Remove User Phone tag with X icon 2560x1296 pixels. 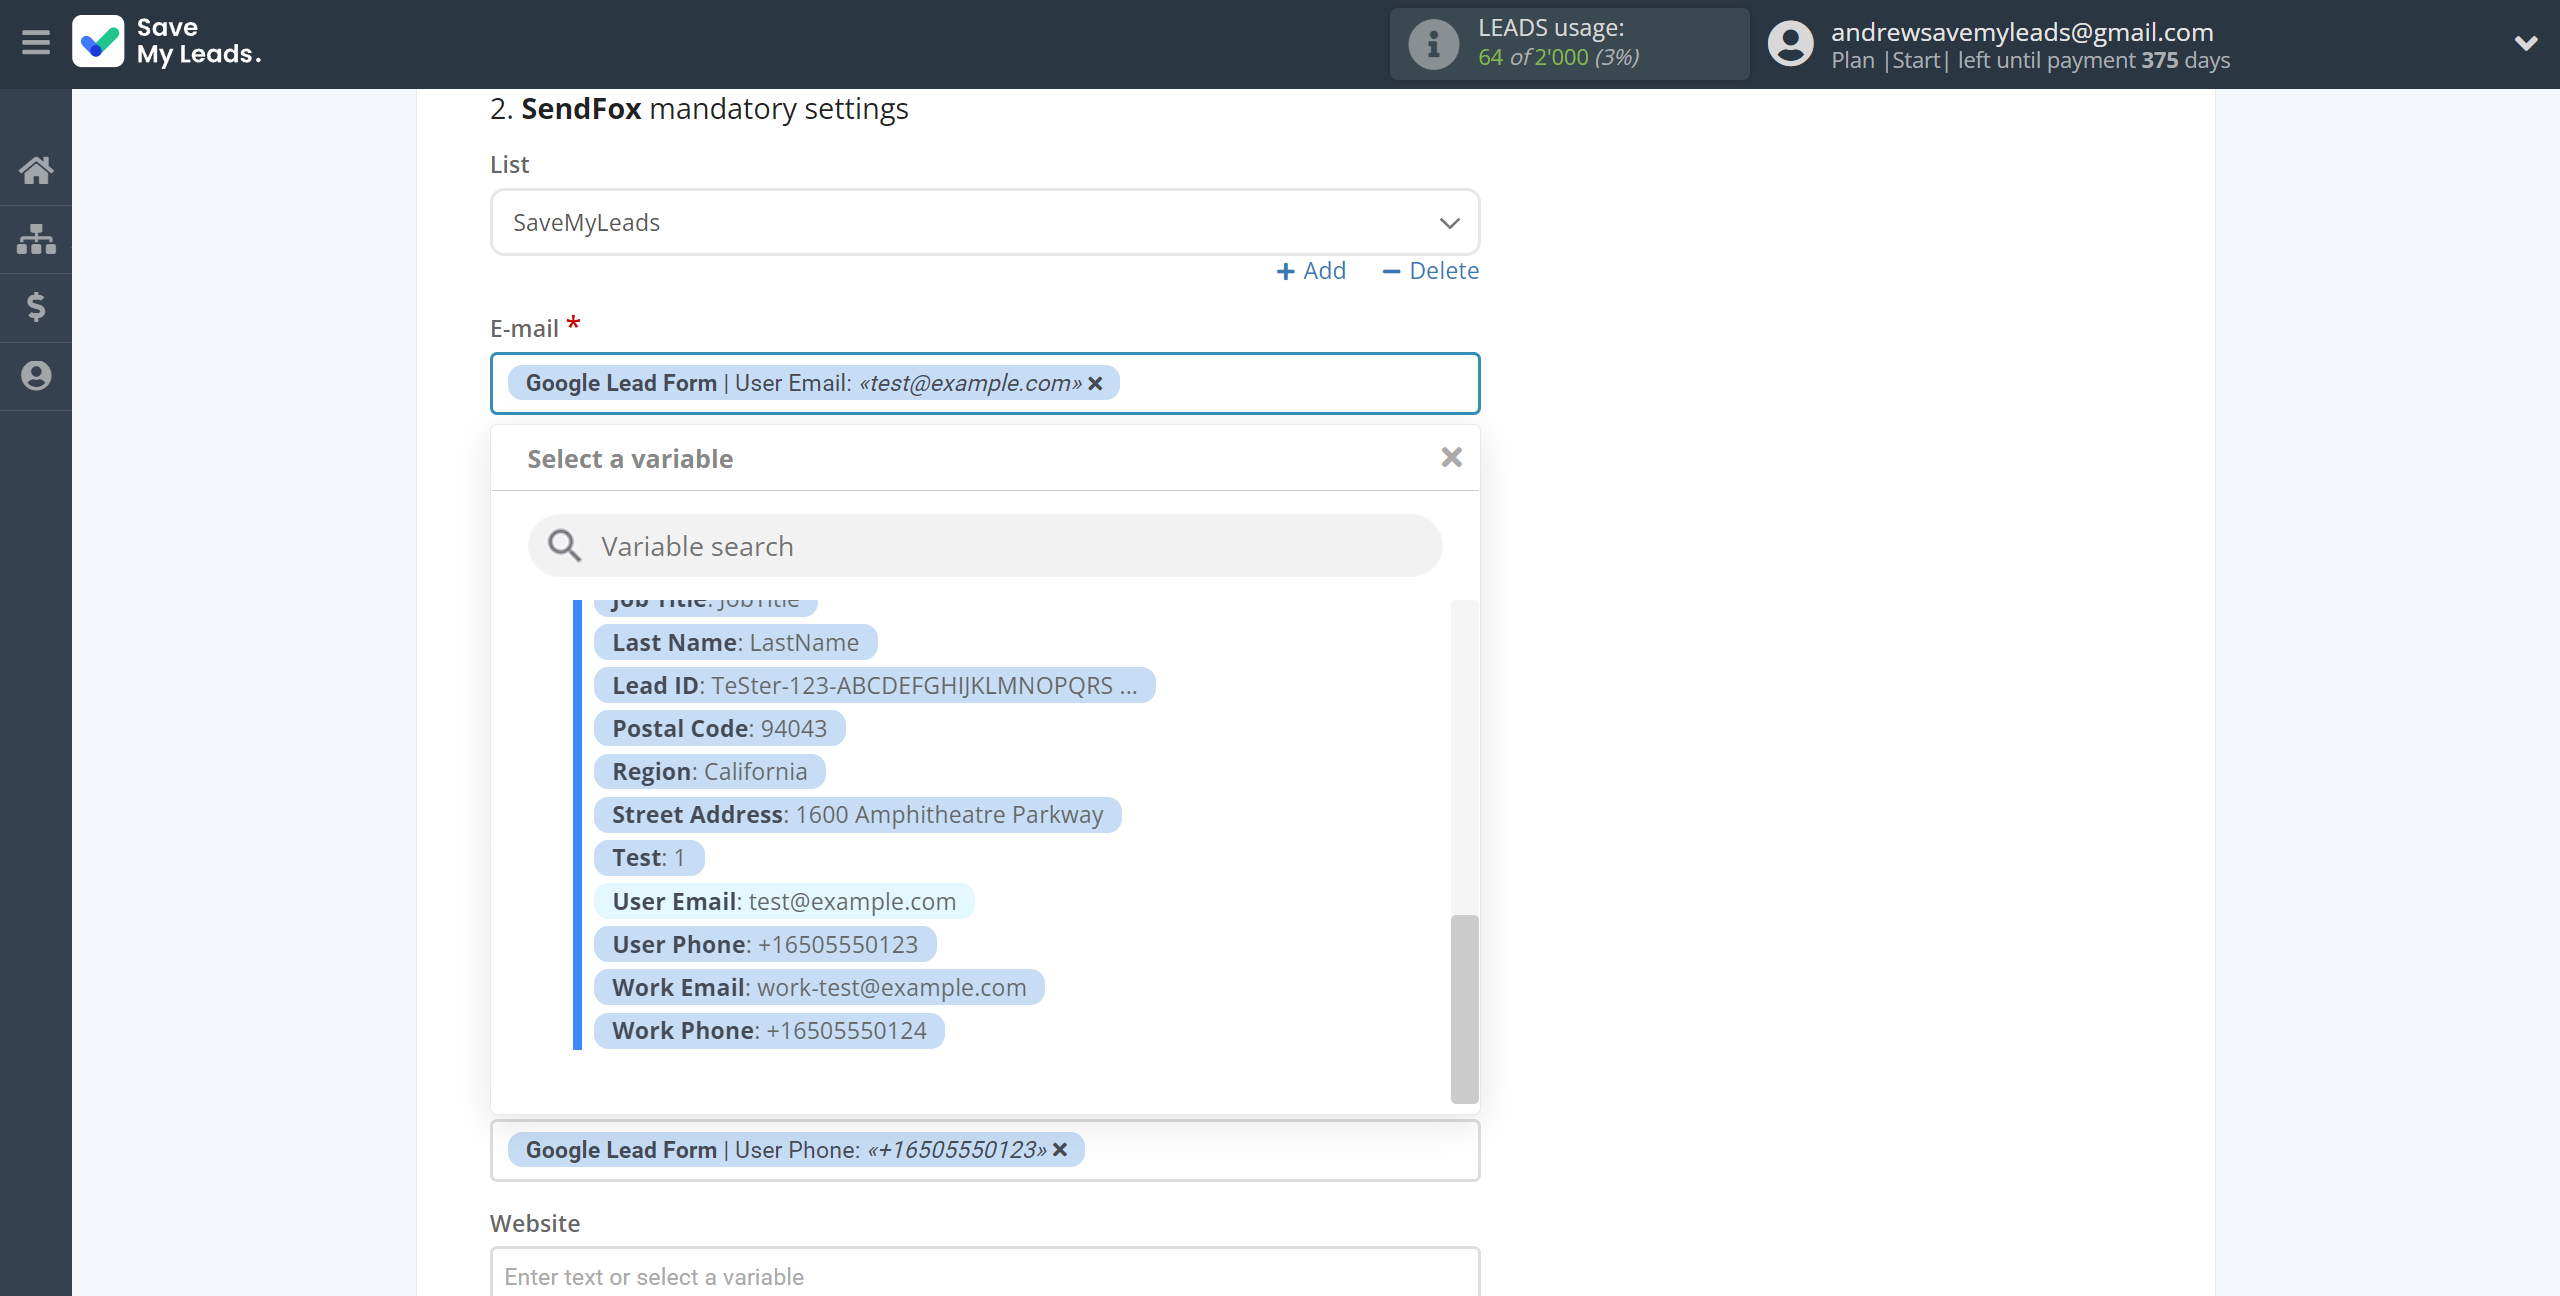click(1061, 1150)
